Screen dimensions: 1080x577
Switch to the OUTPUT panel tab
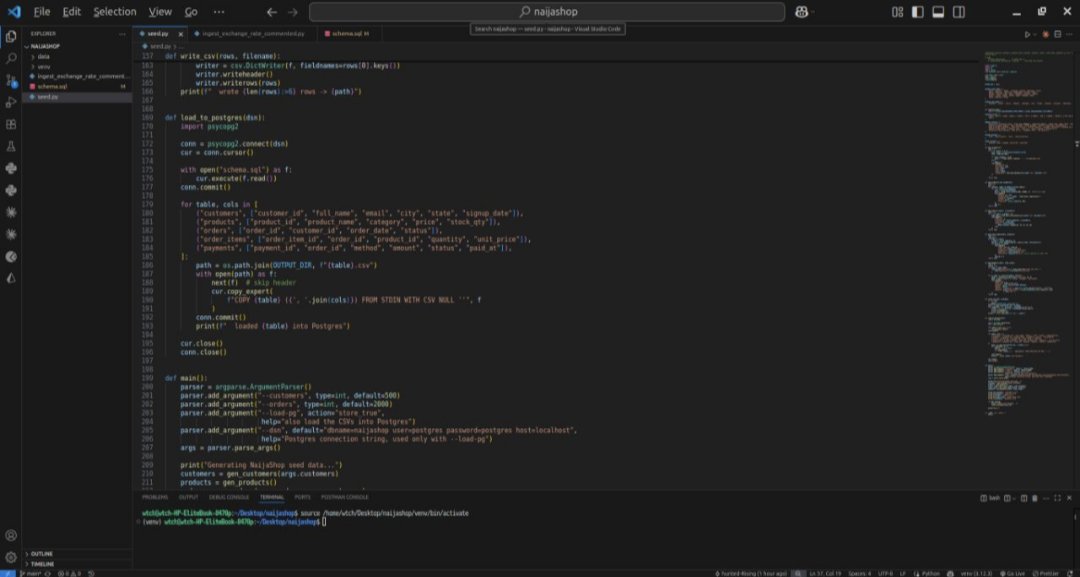pyautogui.click(x=188, y=497)
